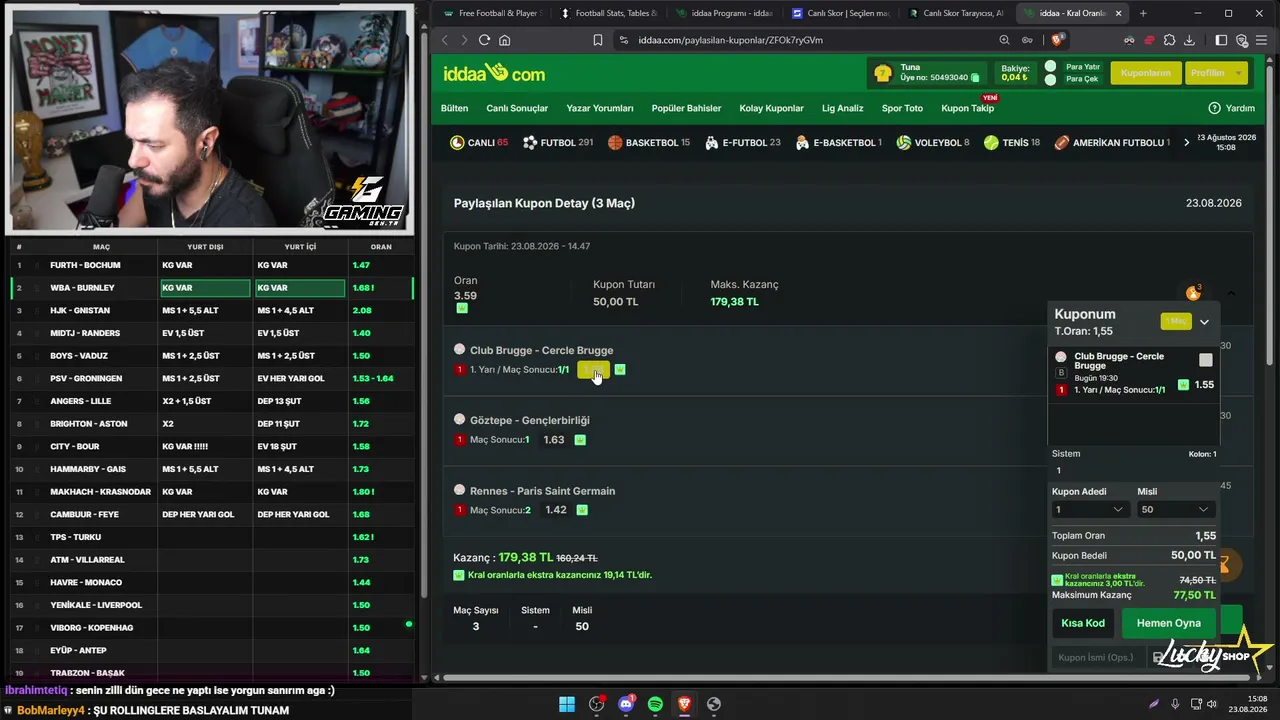Select the Basketbol sports category
Viewport: 1280px width, 720px height.
[649, 143]
